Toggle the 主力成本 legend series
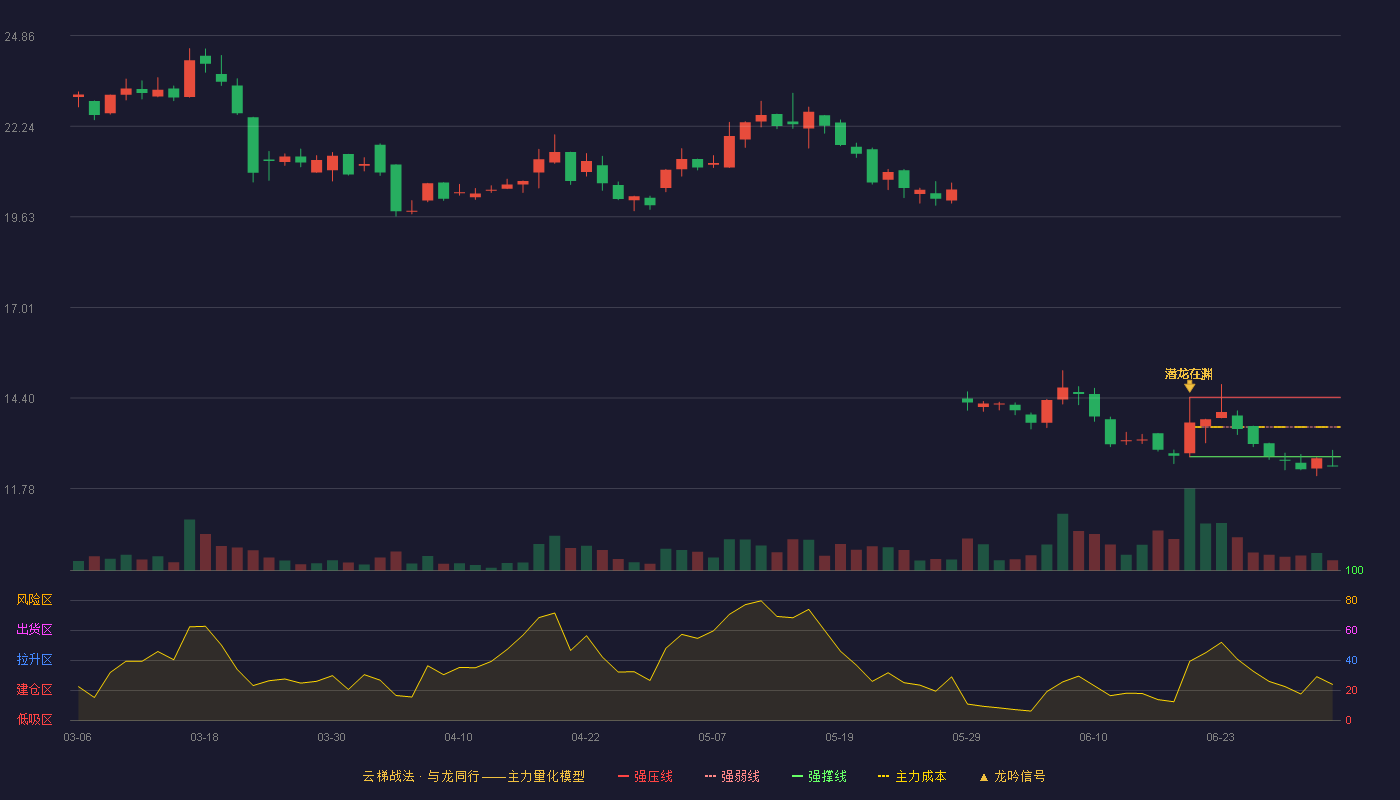The width and height of the screenshot is (1400, 800). (911, 776)
